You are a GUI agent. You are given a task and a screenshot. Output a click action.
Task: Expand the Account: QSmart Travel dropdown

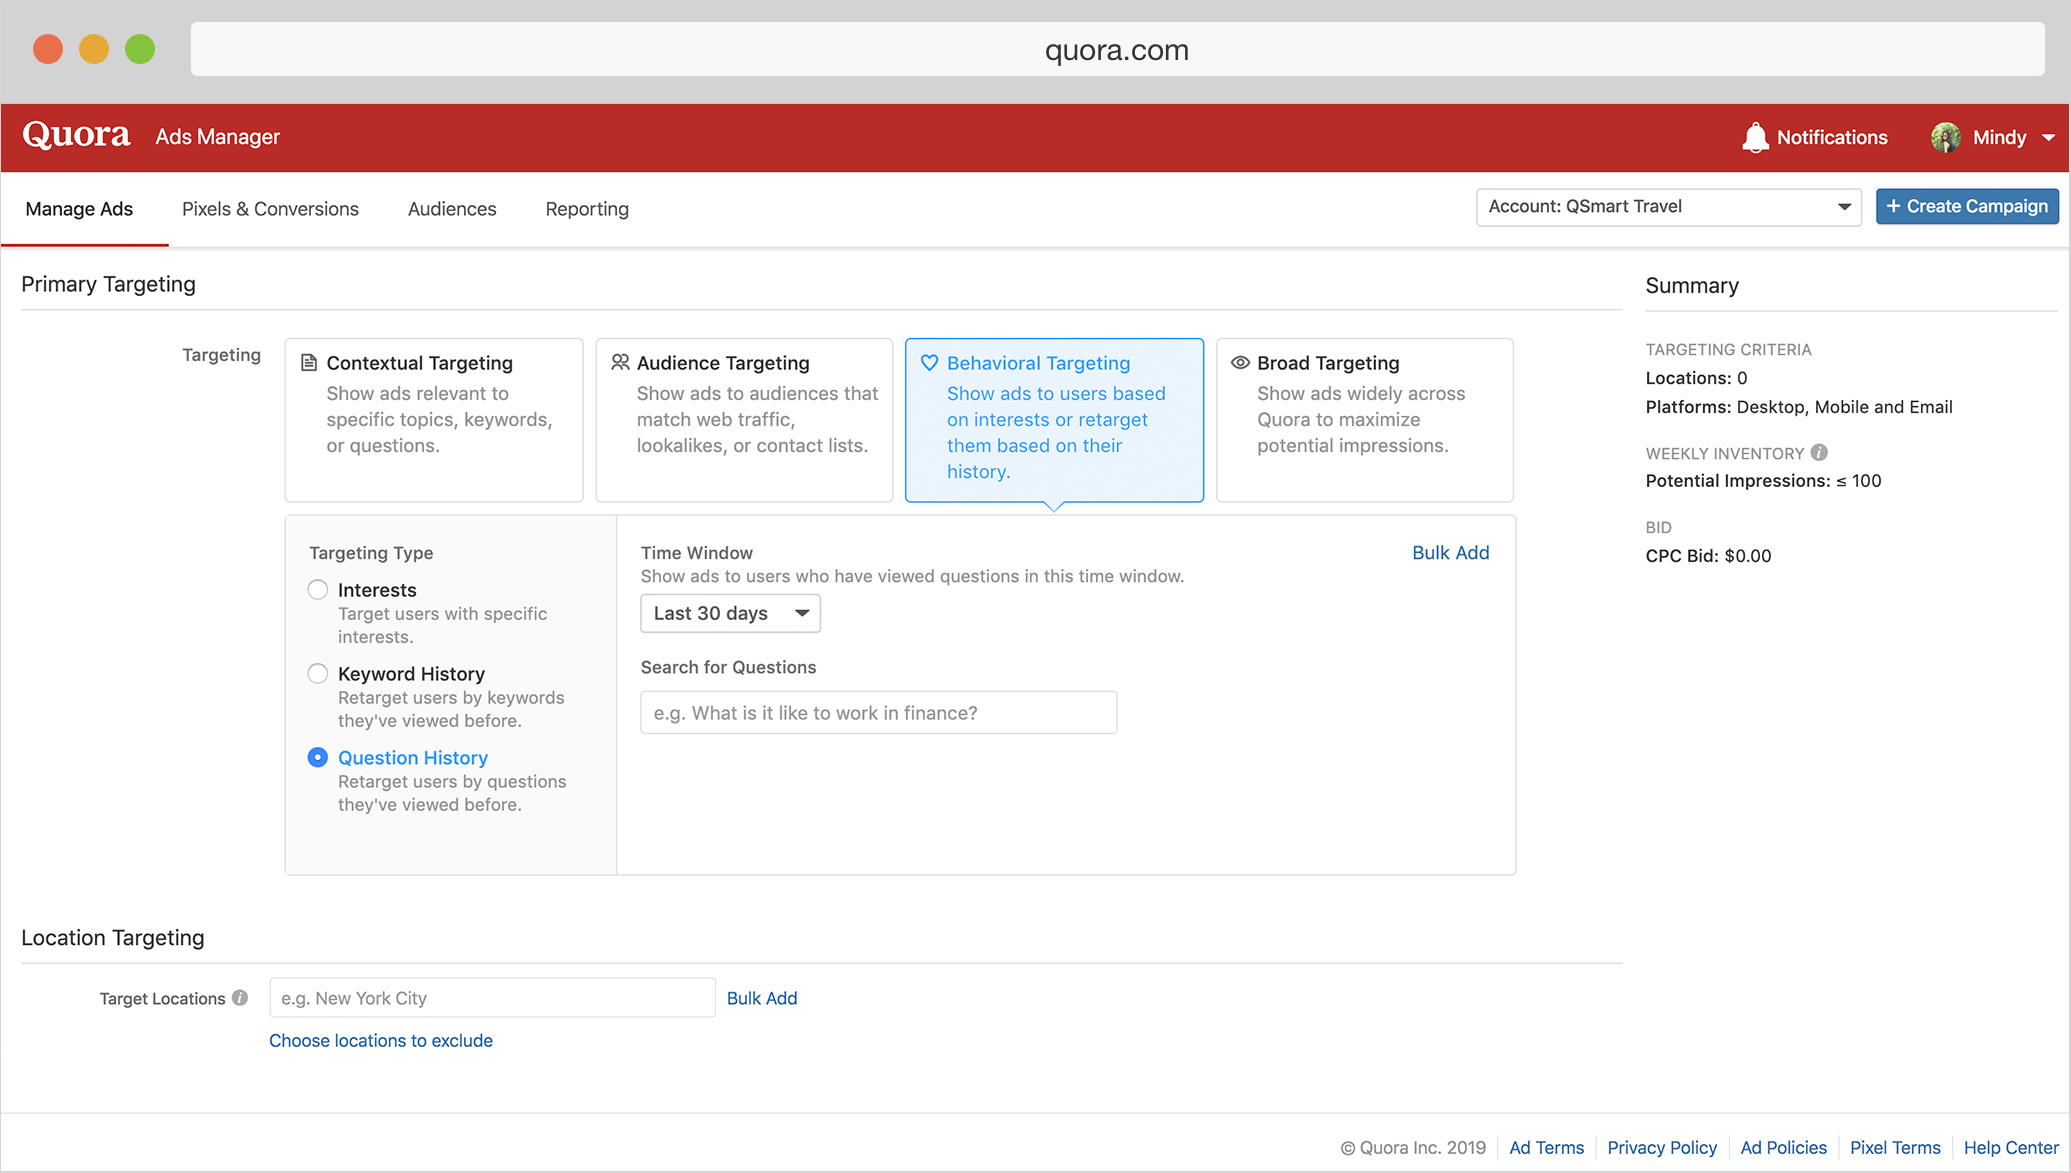point(1668,207)
